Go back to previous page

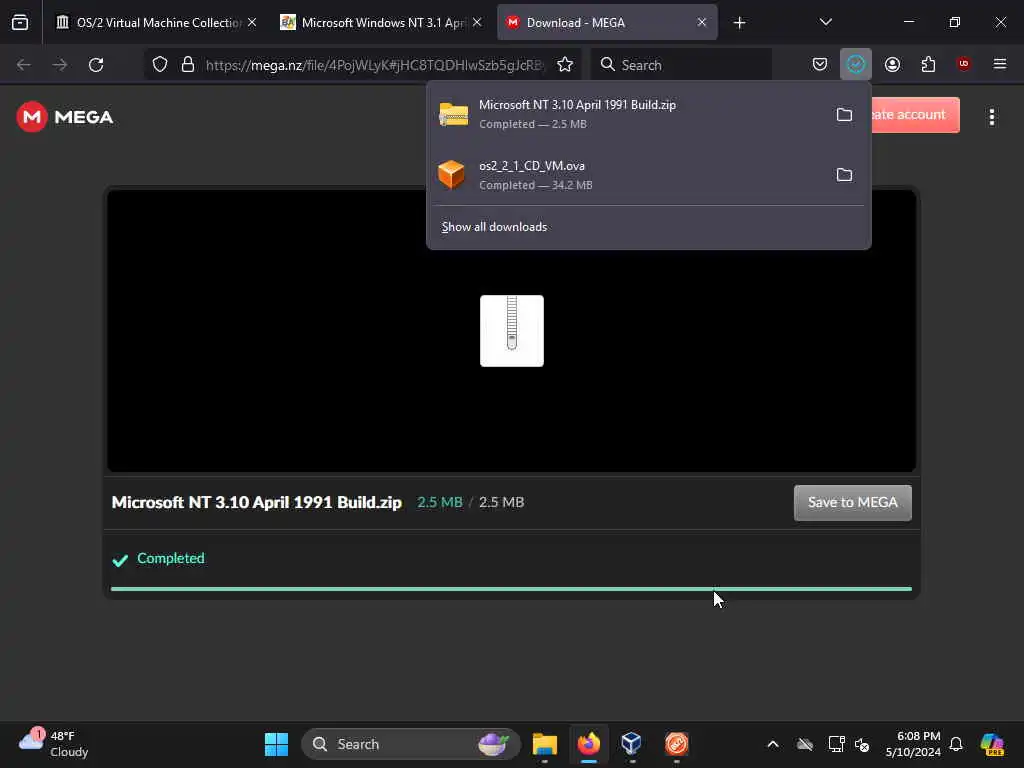point(24,65)
